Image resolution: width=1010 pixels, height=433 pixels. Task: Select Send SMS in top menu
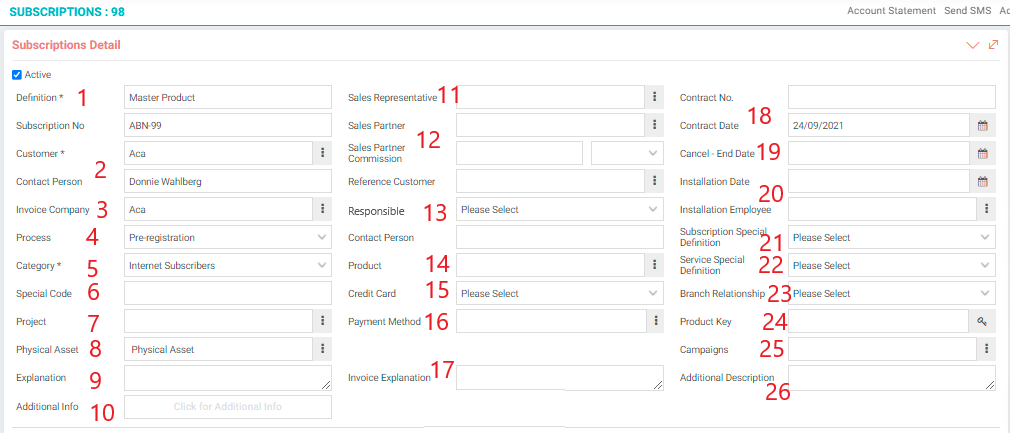click(967, 11)
